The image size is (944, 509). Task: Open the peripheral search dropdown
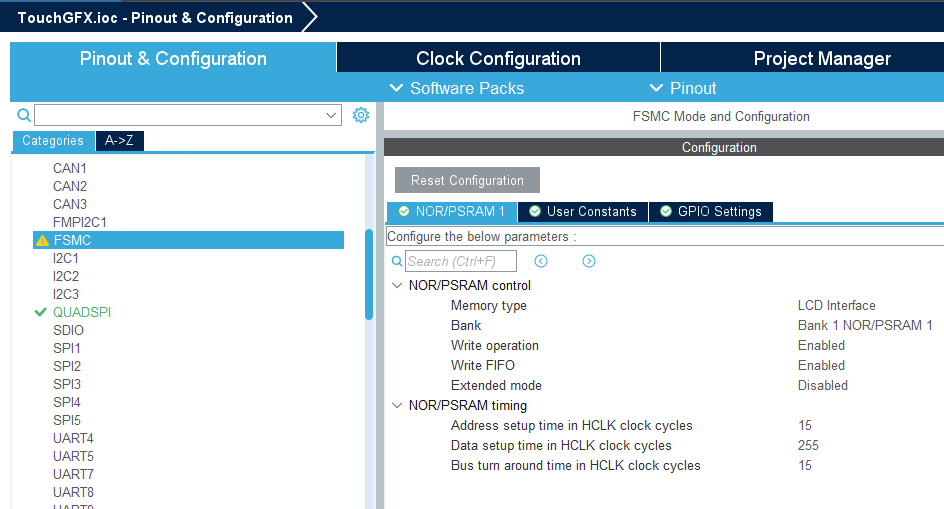click(x=332, y=116)
